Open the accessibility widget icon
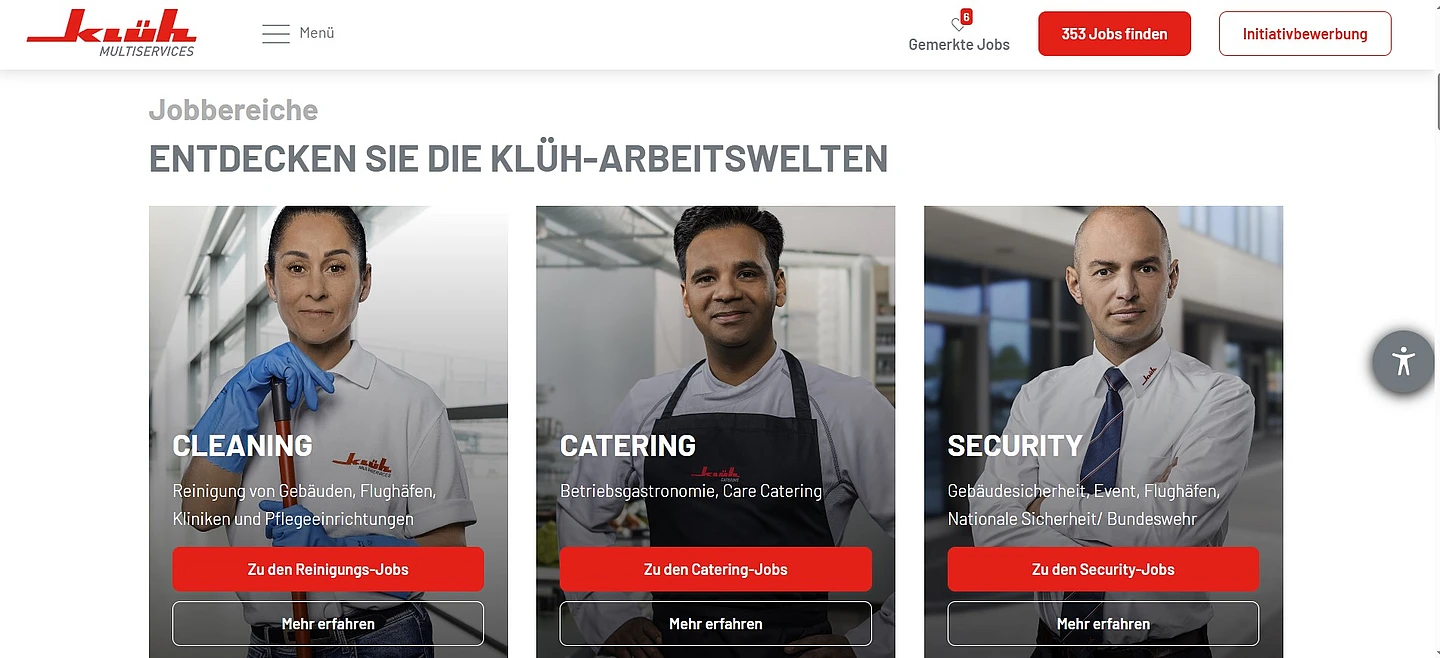The image size is (1440, 658). (x=1403, y=361)
